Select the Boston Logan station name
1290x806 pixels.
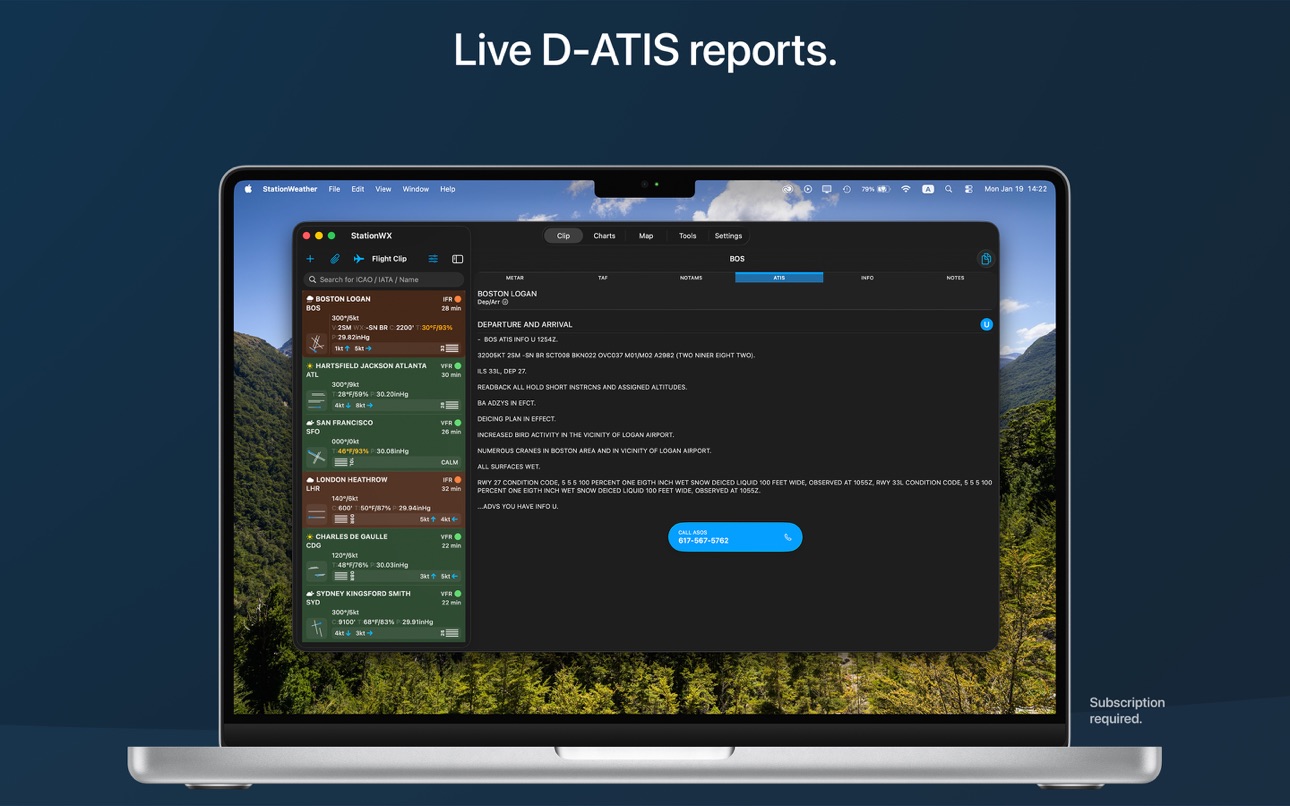[343, 299]
